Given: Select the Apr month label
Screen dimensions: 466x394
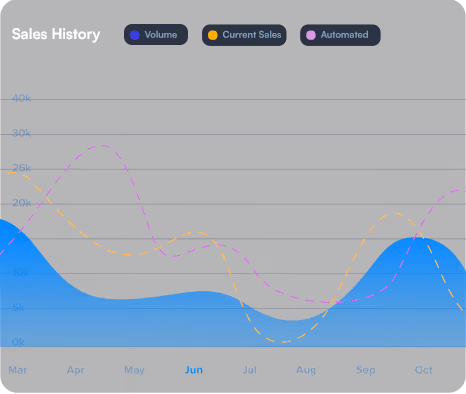Looking at the screenshot, I should (76, 370).
